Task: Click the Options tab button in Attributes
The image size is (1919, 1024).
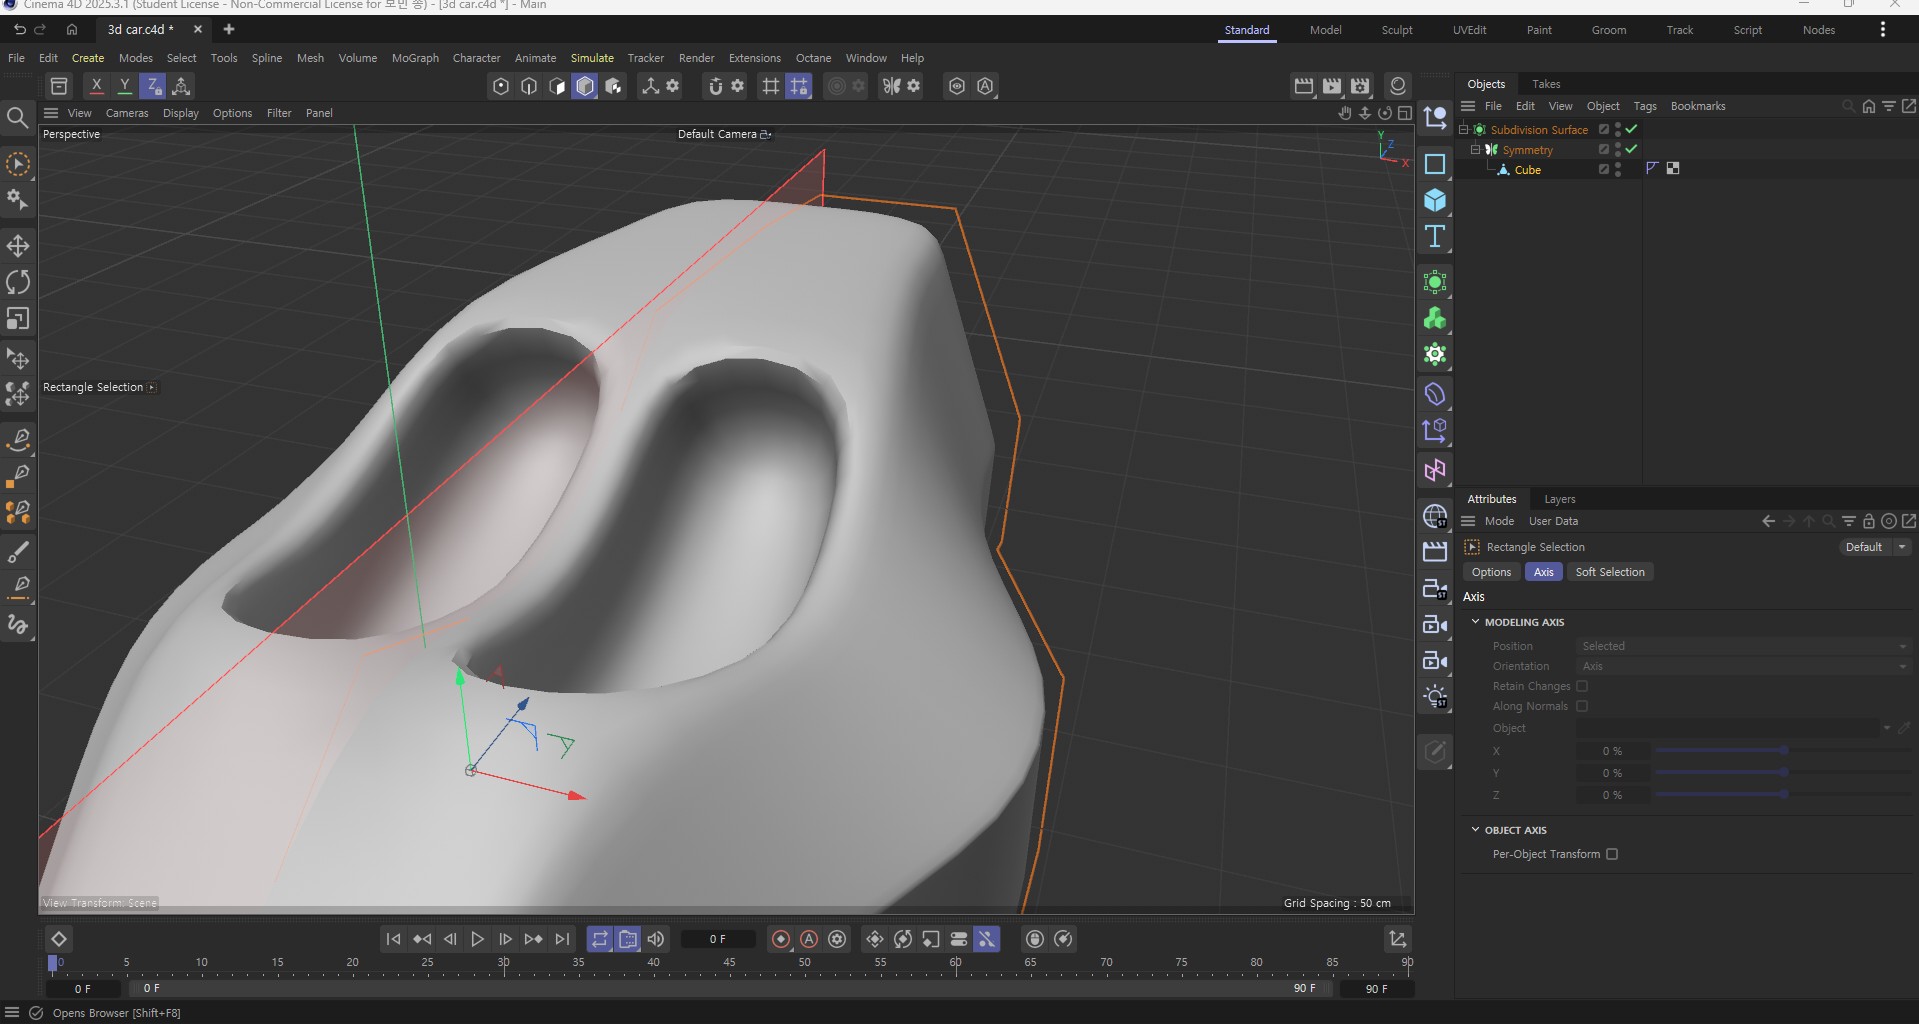Action: click(x=1491, y=572)
